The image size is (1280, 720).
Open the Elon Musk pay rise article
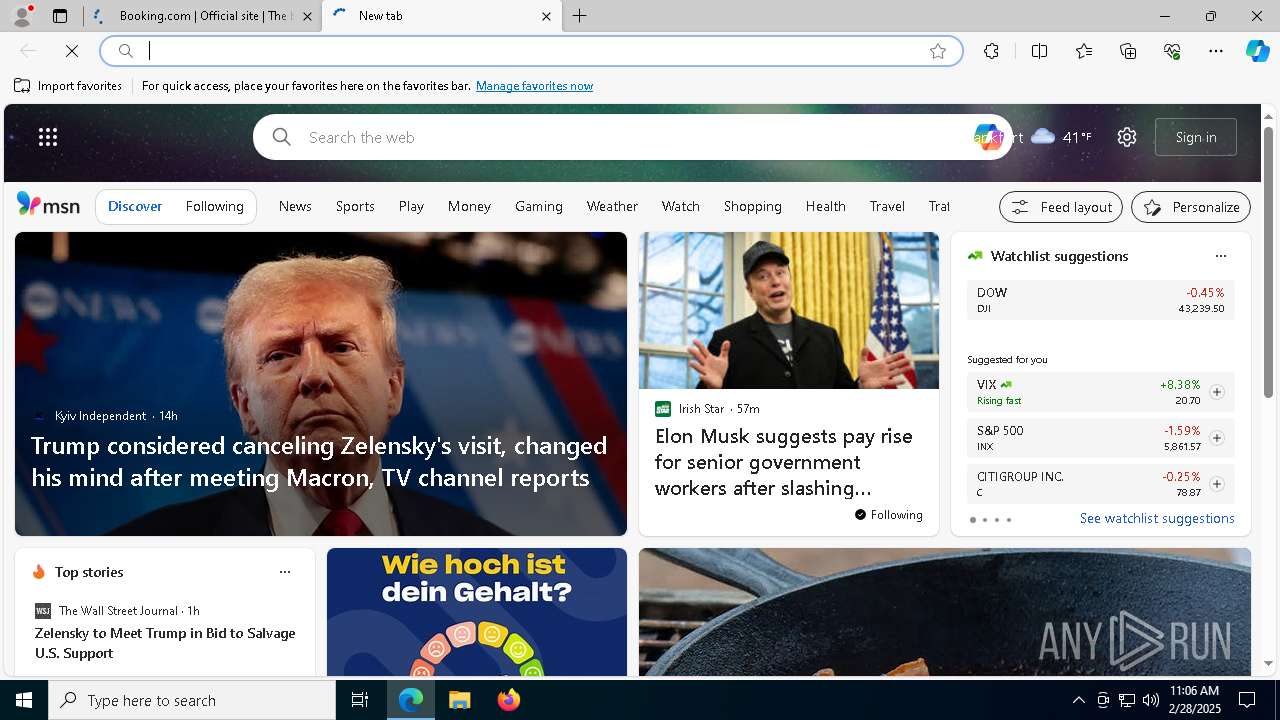(784, 462)
